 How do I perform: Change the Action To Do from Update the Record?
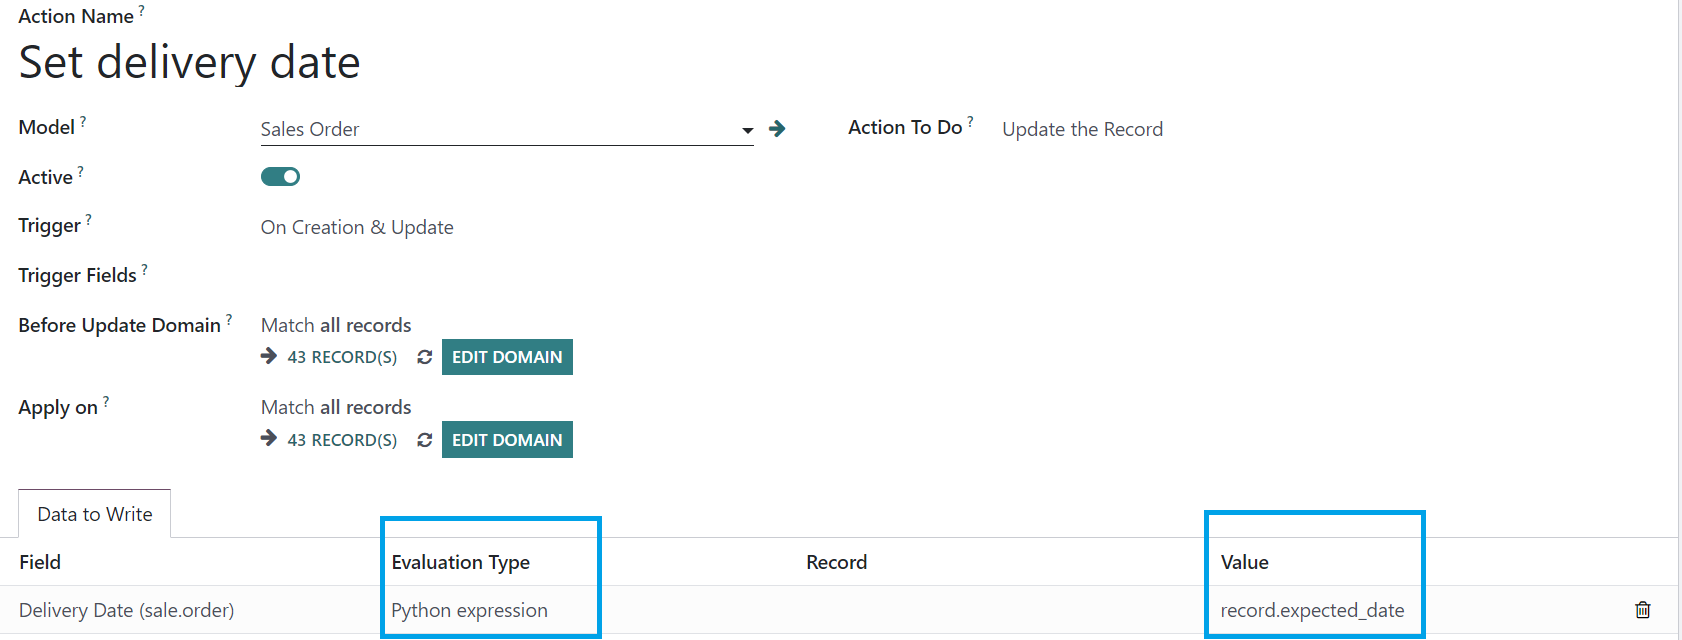point(1082,129)
